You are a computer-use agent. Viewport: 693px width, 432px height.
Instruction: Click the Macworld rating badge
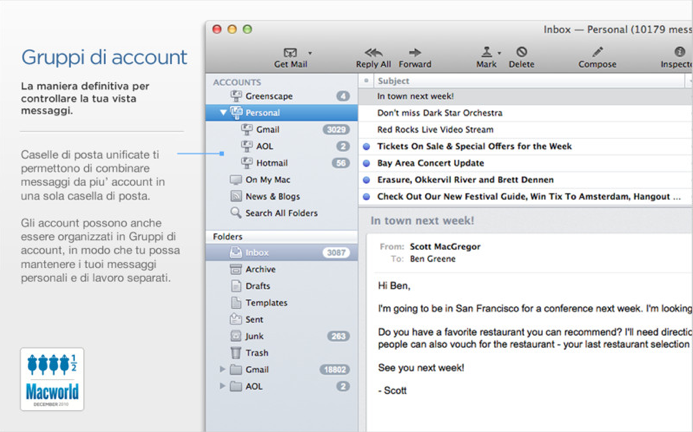[x=52, y=379]
